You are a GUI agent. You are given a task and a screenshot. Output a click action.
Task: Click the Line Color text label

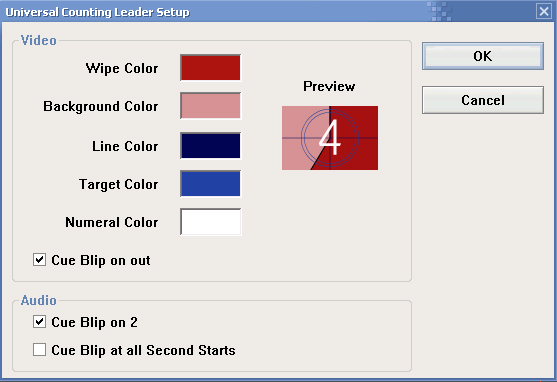click(125, 146)
